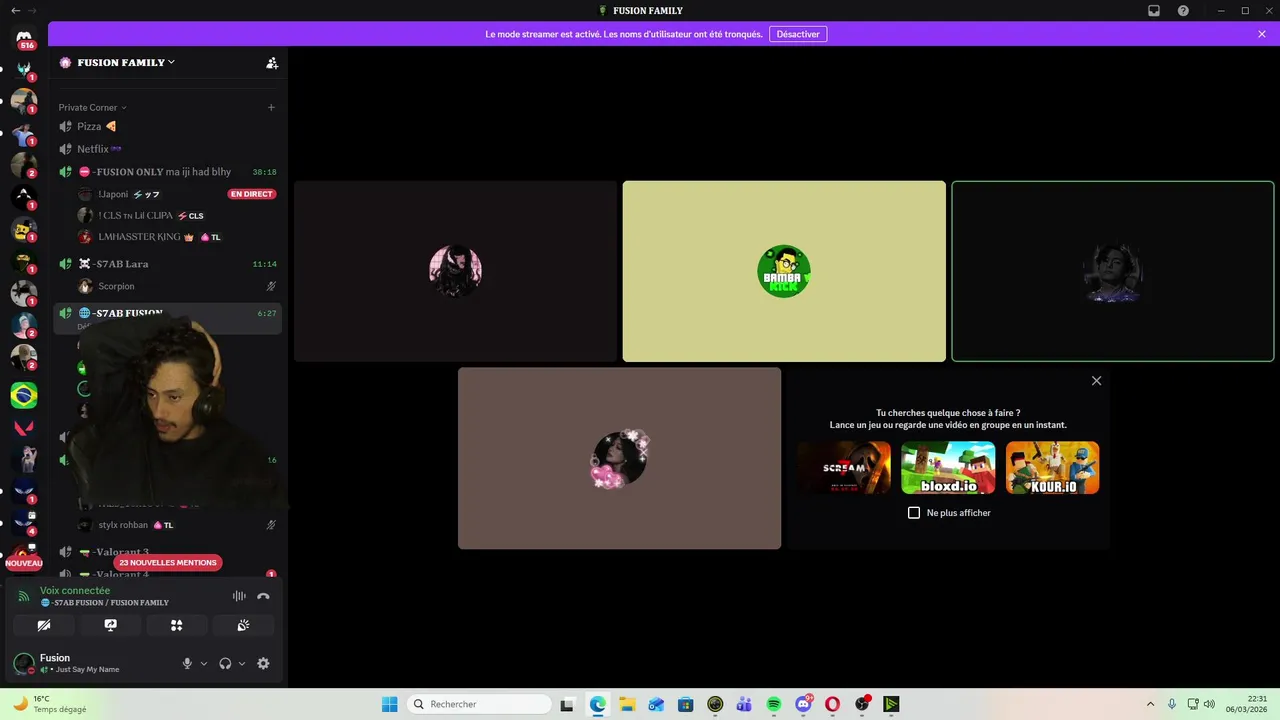Click Désactiver streamer mode button

click(x=798, y=34)
